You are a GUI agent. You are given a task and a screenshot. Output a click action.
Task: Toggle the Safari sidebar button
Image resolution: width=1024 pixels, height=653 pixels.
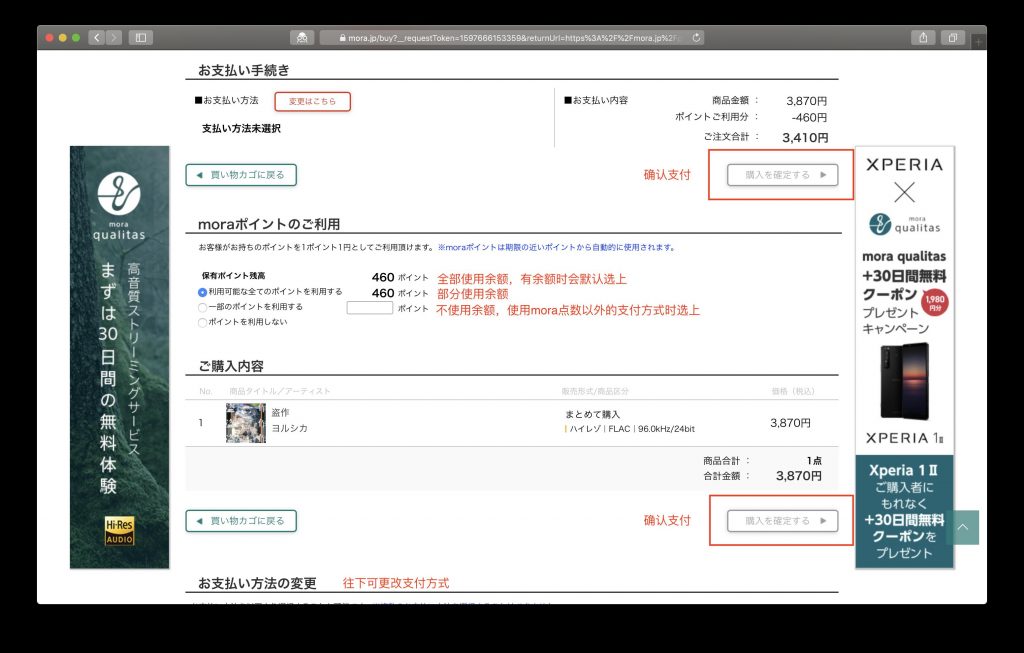pos(140,38)
